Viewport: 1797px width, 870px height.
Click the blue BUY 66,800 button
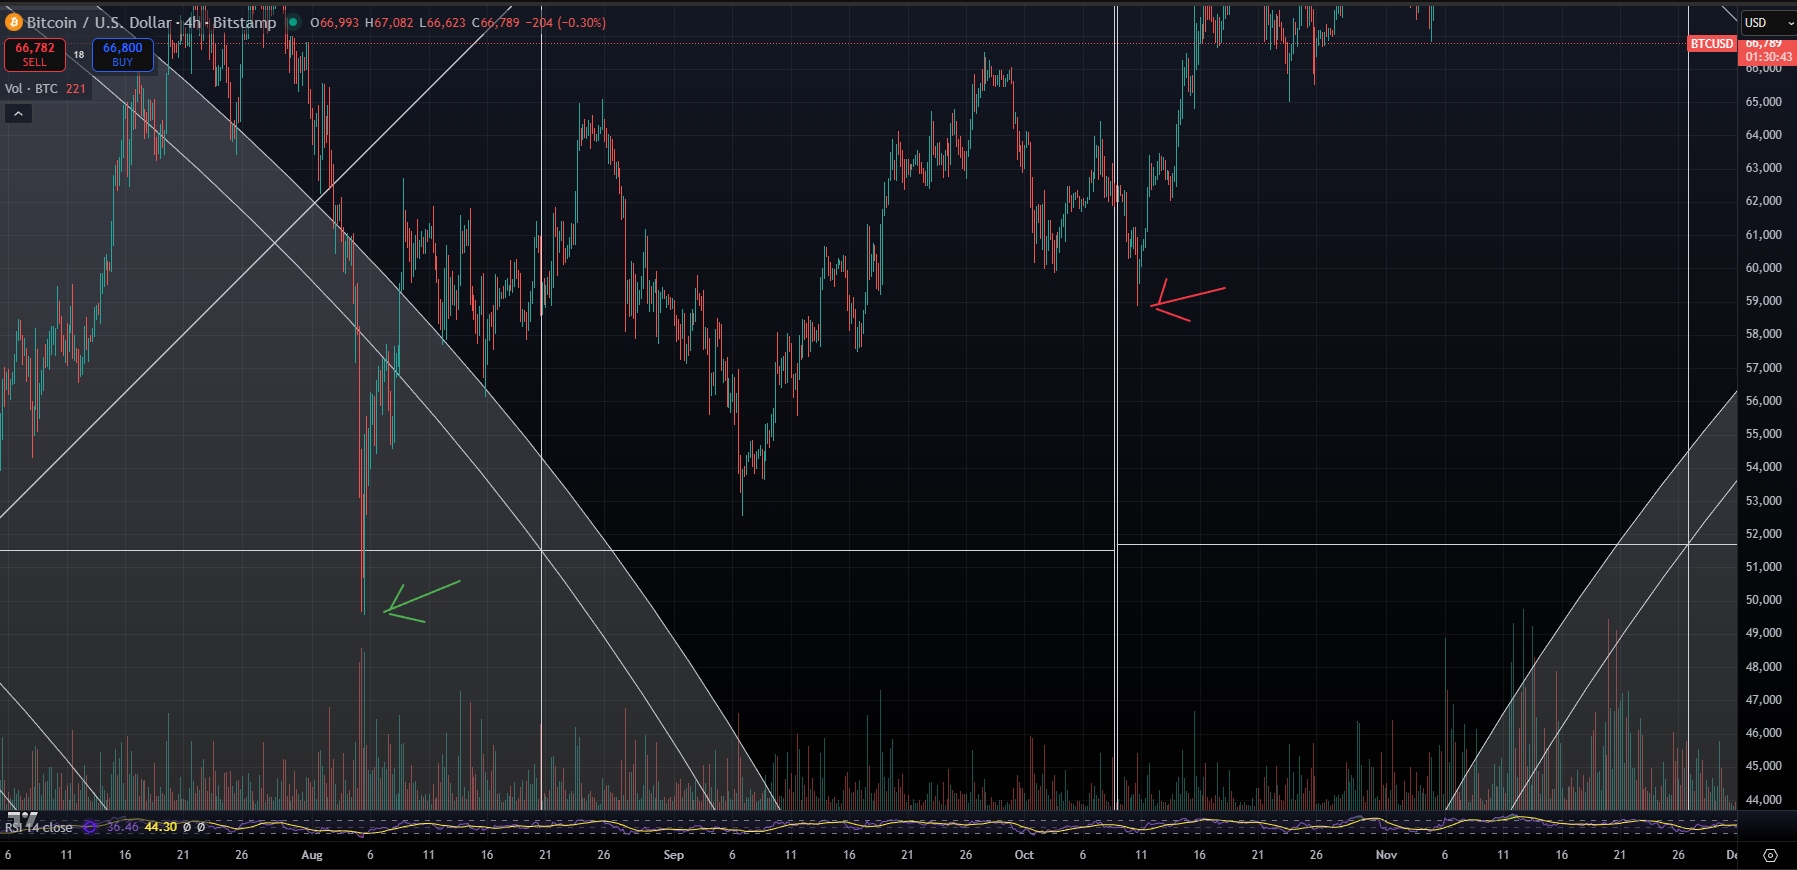click(122, 54)
